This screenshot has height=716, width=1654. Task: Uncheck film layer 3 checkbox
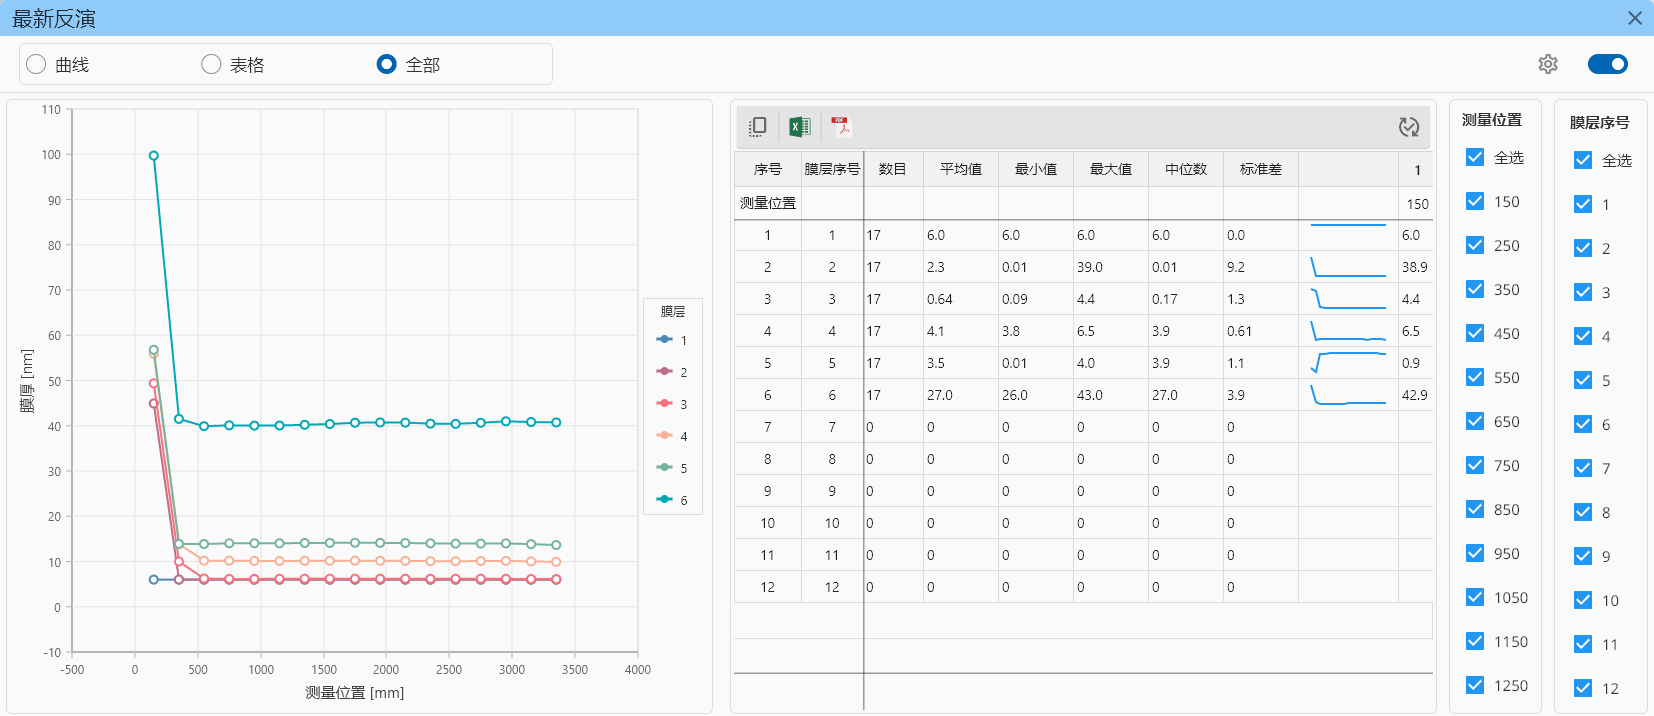[x=1583, y=292]
